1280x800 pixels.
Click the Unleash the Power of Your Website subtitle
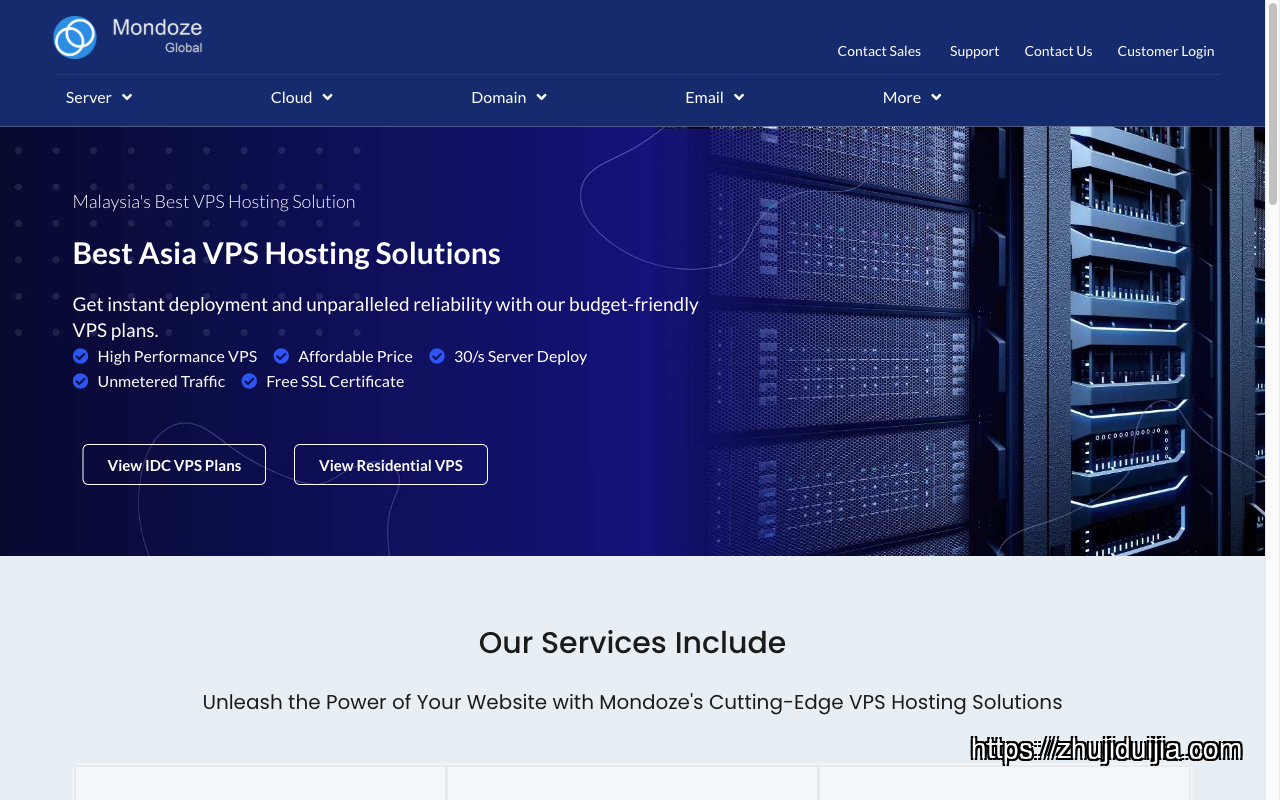632,702
